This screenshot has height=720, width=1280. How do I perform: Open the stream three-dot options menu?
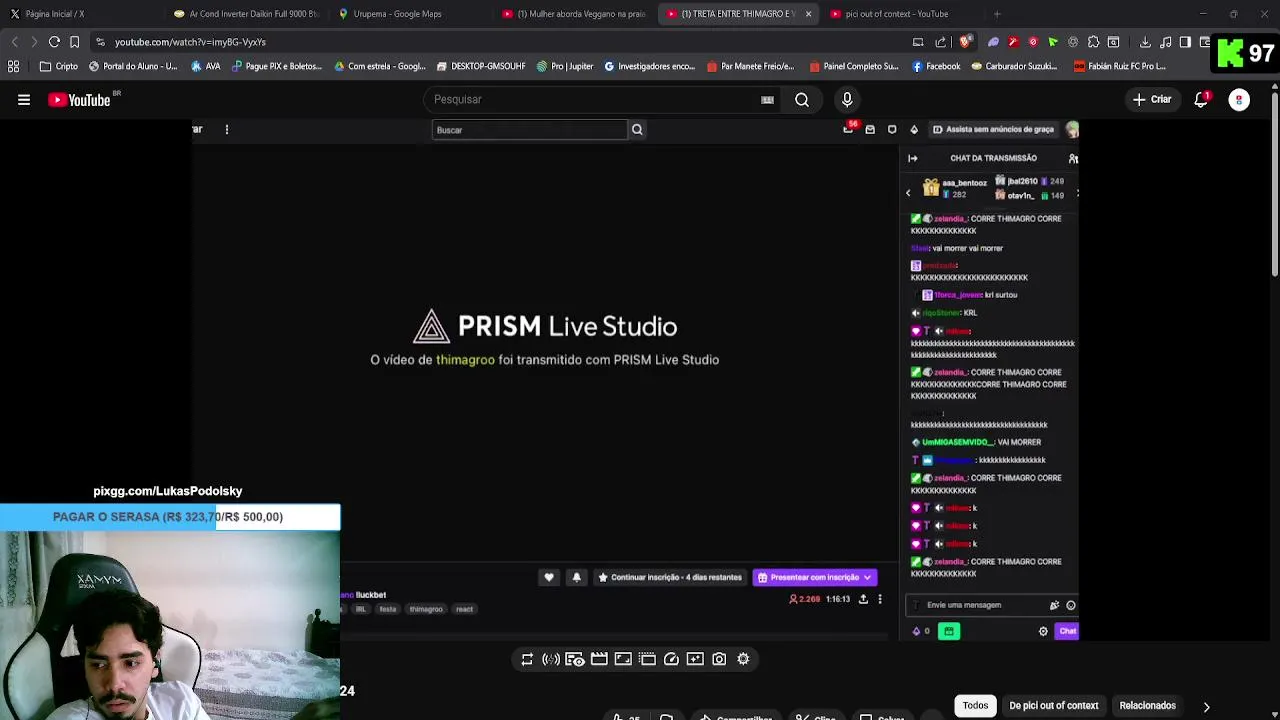tap(880, 599)
